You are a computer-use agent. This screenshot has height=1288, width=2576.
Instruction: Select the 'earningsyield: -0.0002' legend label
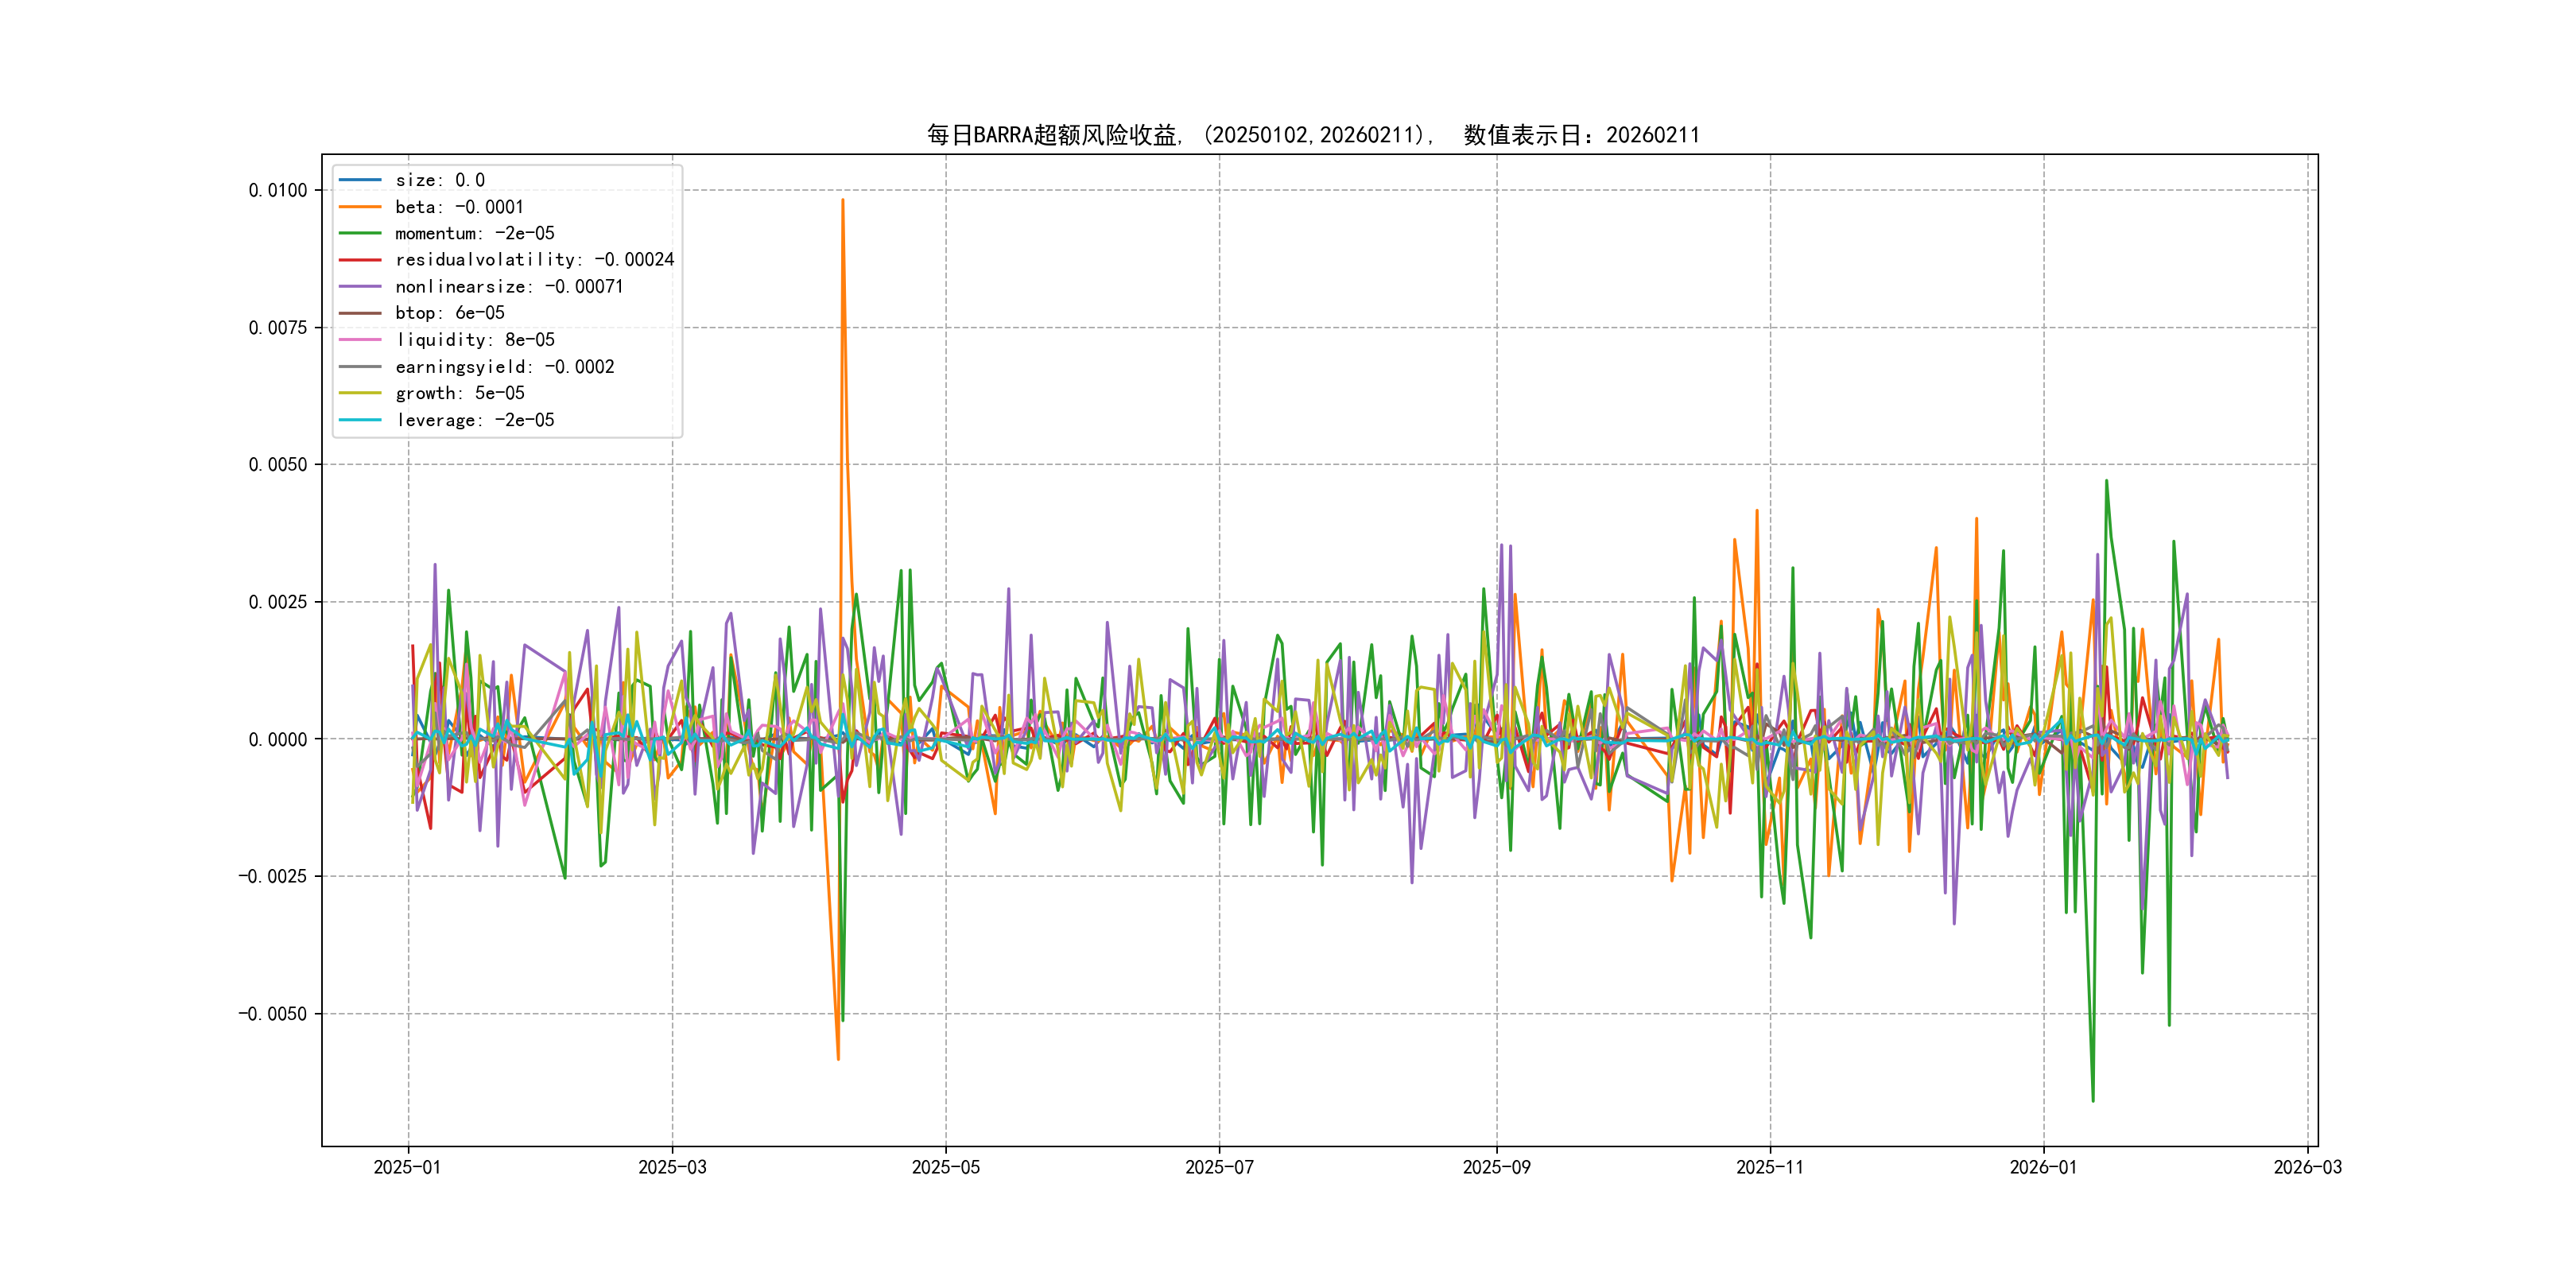[x=504, y=367]
